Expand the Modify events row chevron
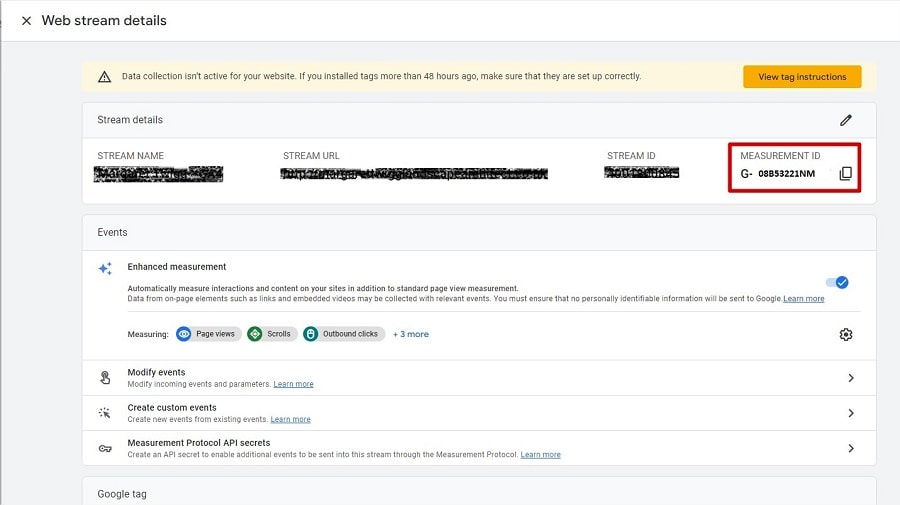The image size is (900, 505). pyautogui.click(x=851, y=378)
